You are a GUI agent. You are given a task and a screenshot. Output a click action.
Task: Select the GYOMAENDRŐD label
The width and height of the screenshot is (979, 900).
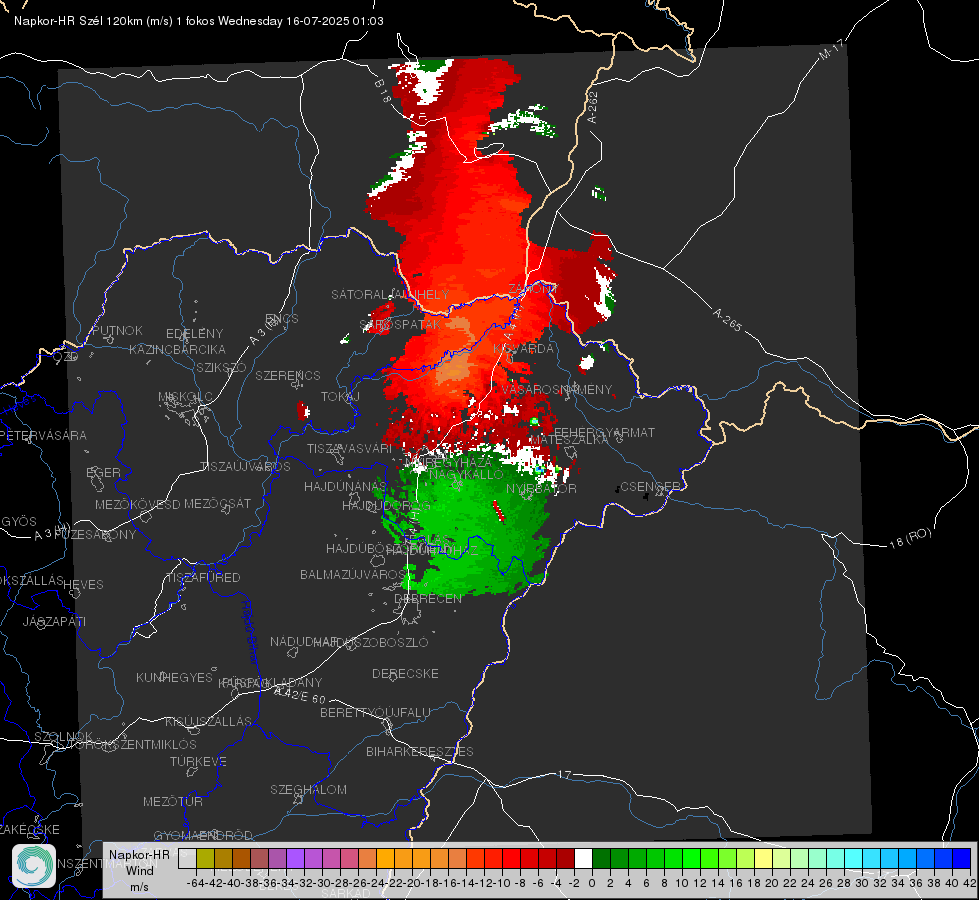(x=203, y=836)
